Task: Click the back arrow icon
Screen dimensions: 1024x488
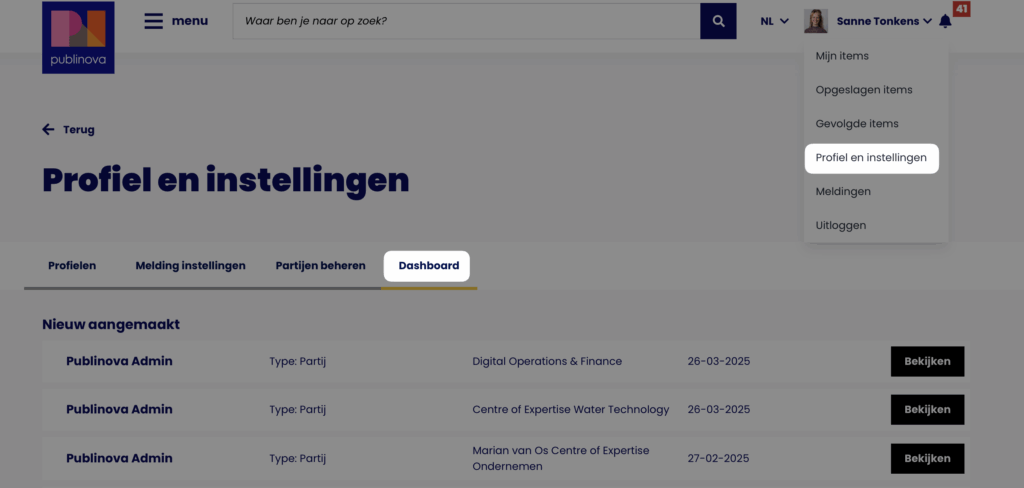Action: tap(48, 129)
